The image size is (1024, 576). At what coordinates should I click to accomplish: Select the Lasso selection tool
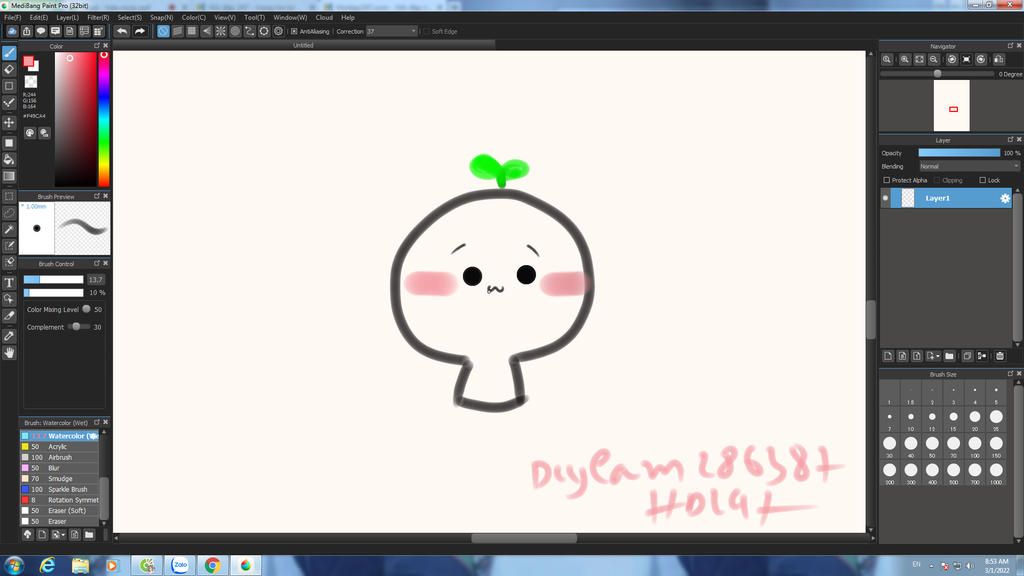(x=9, y=213)
